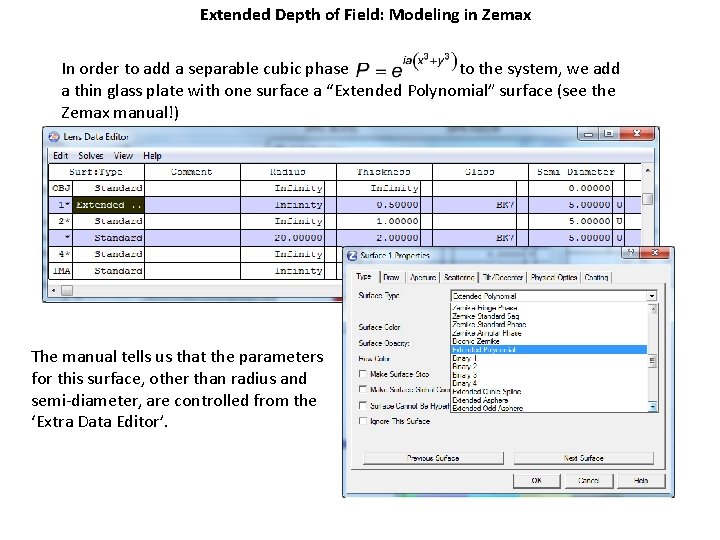Click the surface type list scrollbar thumb
The image size is (720, 540).
(652, 362)
